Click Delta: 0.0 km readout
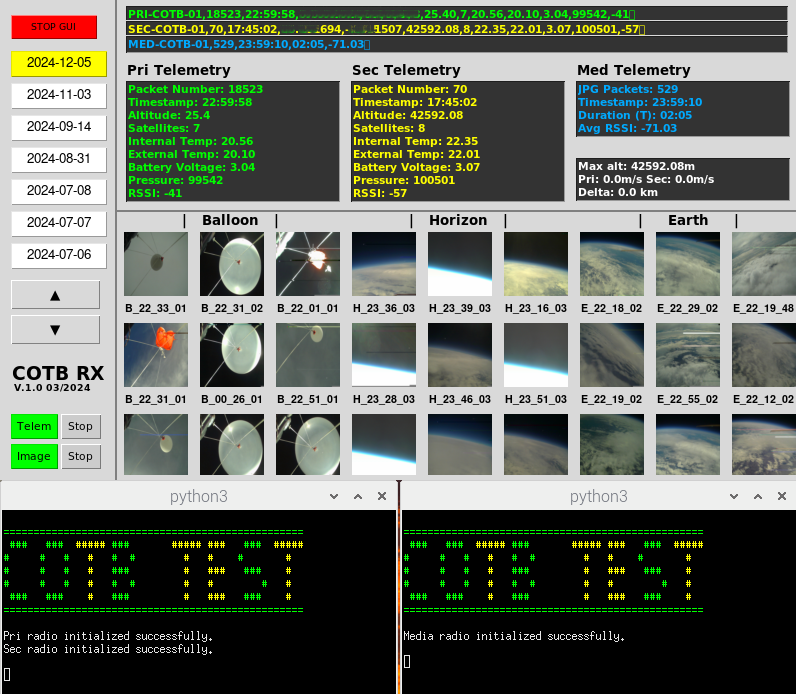This screenshot has width=796, height=694. coord(618,192)
